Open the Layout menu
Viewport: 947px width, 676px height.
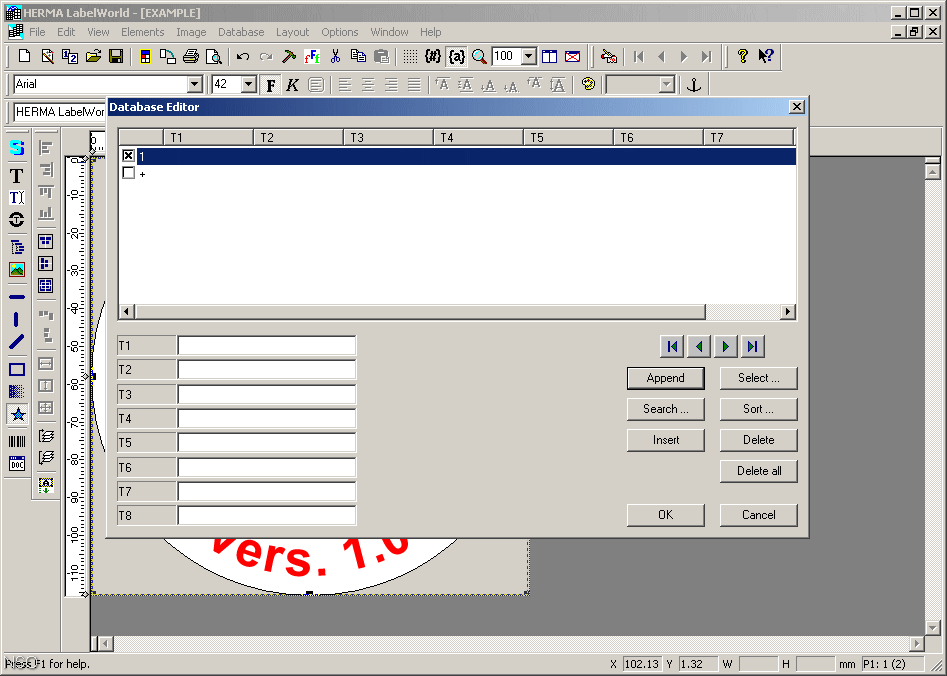(292, 31)
